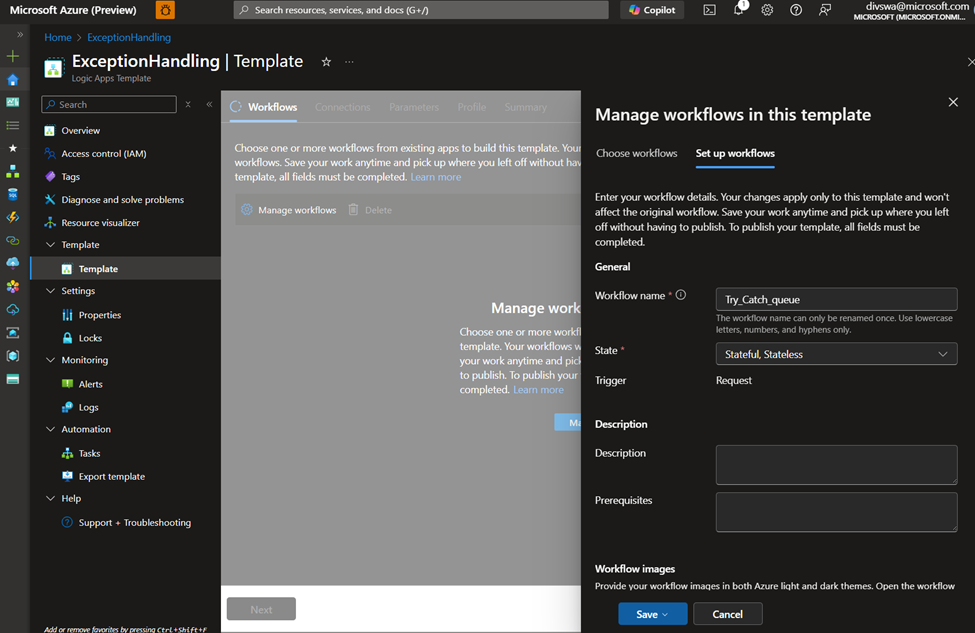Open Properties under Settings
The width and height of the screenshot is (975, 633).
click(99, 315)
